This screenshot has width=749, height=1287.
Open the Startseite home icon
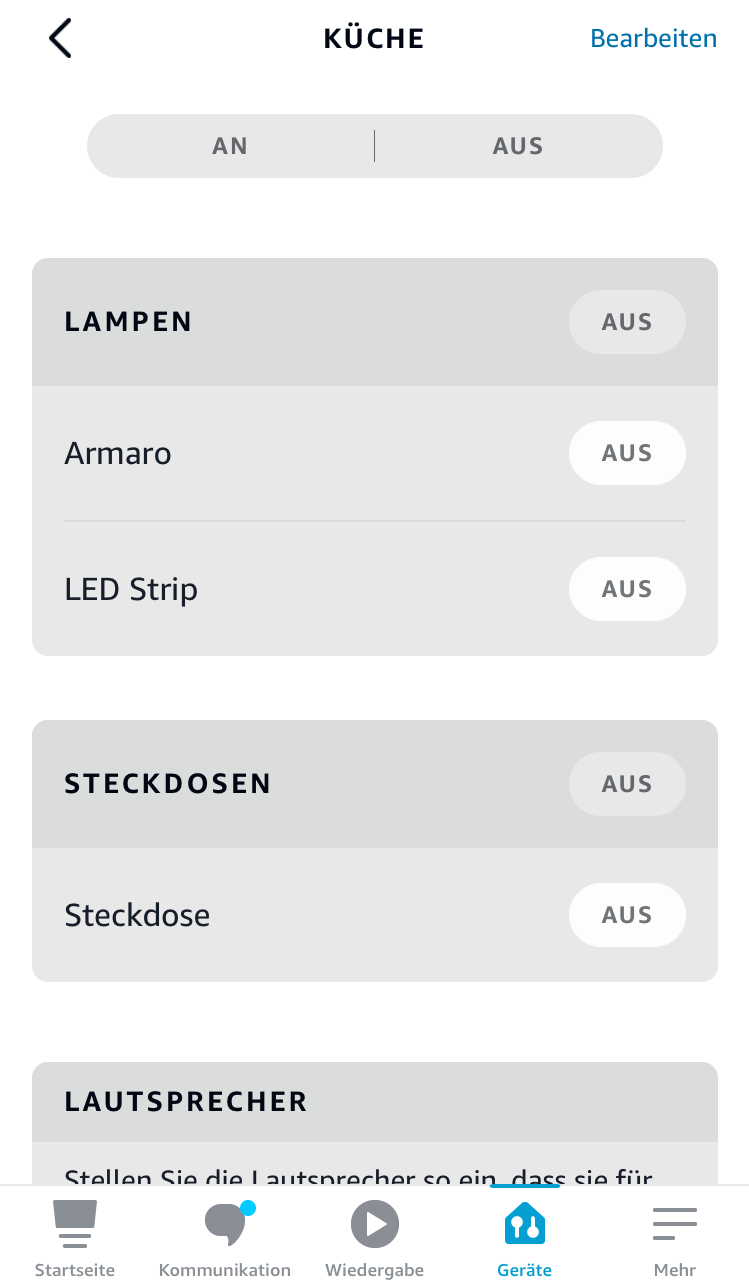[x=75, y=1224]
